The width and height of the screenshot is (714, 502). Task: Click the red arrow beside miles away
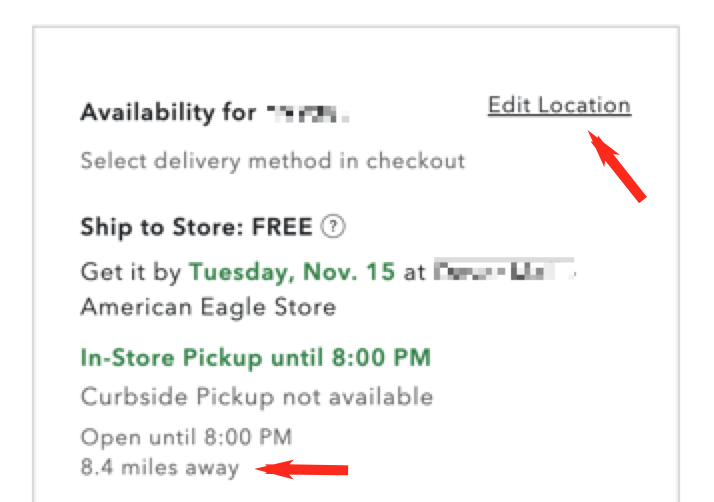point(301,469)
